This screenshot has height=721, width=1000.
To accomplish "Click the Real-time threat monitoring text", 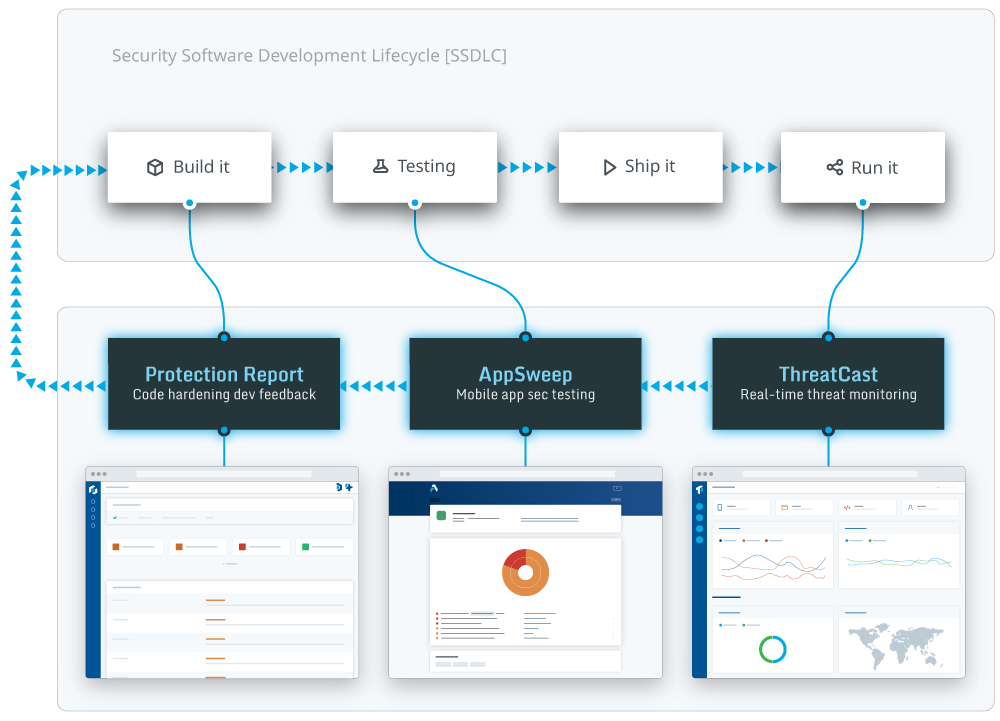I will tap(828, 395).
